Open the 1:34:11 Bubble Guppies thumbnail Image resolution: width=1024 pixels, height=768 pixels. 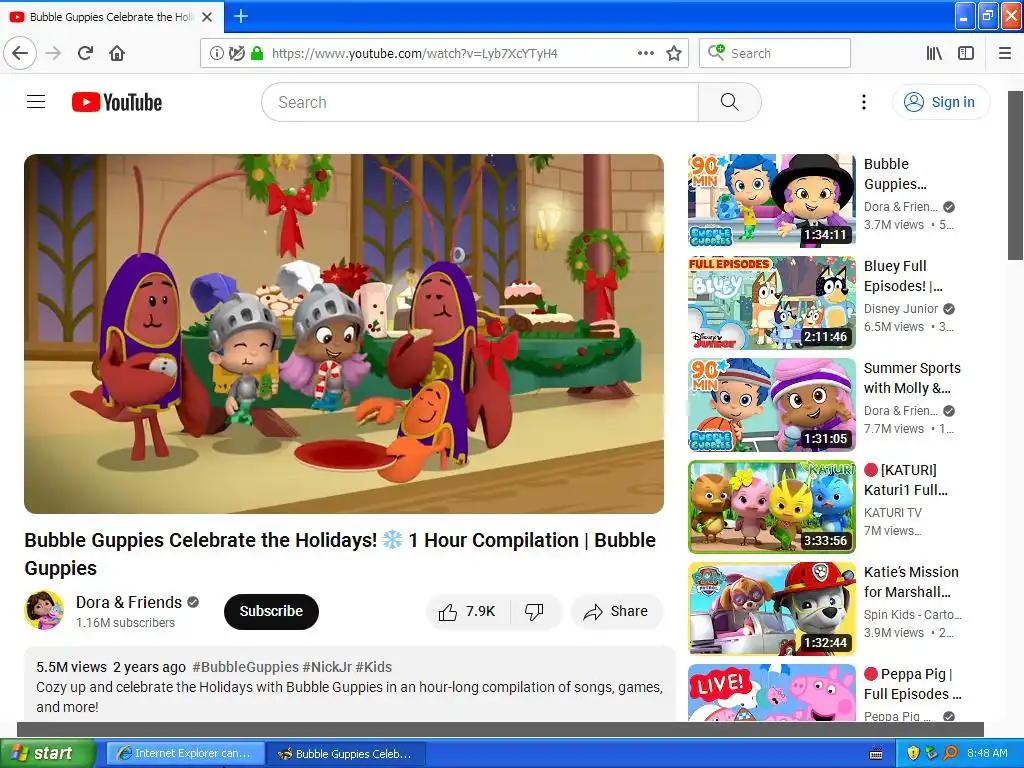[772, 200]
